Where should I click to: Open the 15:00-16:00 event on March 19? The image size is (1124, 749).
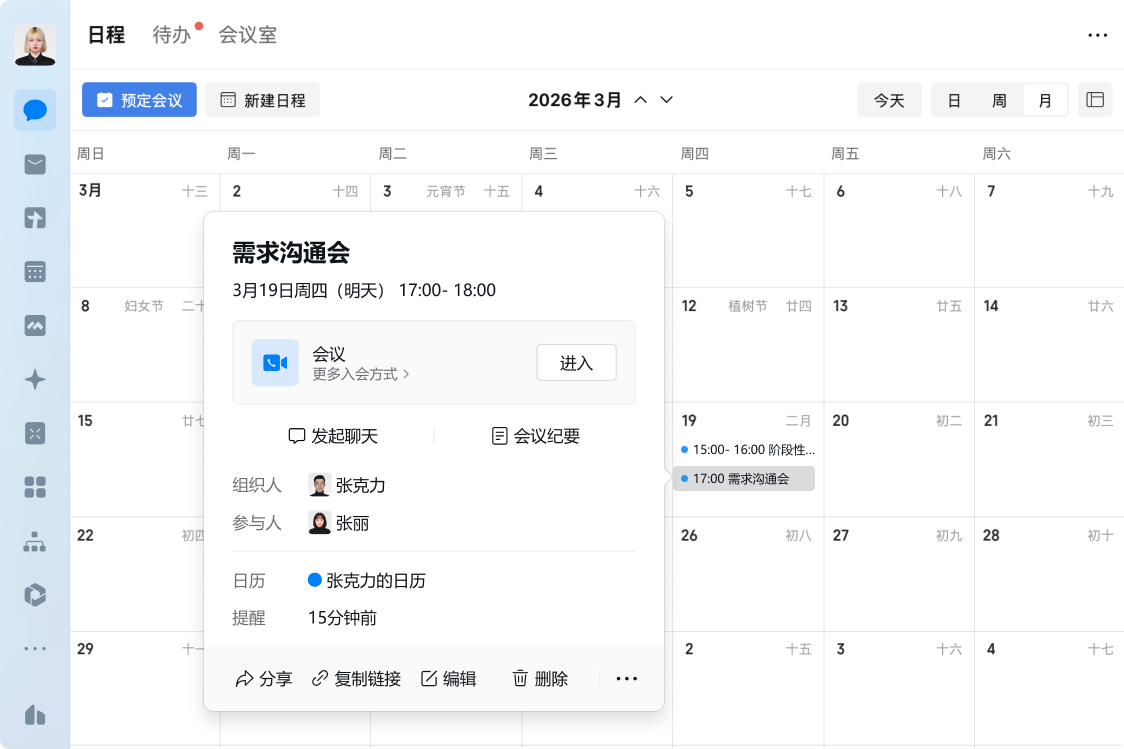[747, 450]
